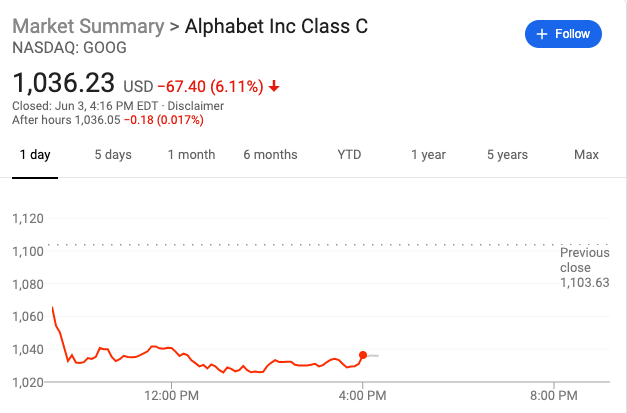The image size is (627, 413).
Task: Click the Previous close 1,103.63 label
Action: [x=584, y=268]
